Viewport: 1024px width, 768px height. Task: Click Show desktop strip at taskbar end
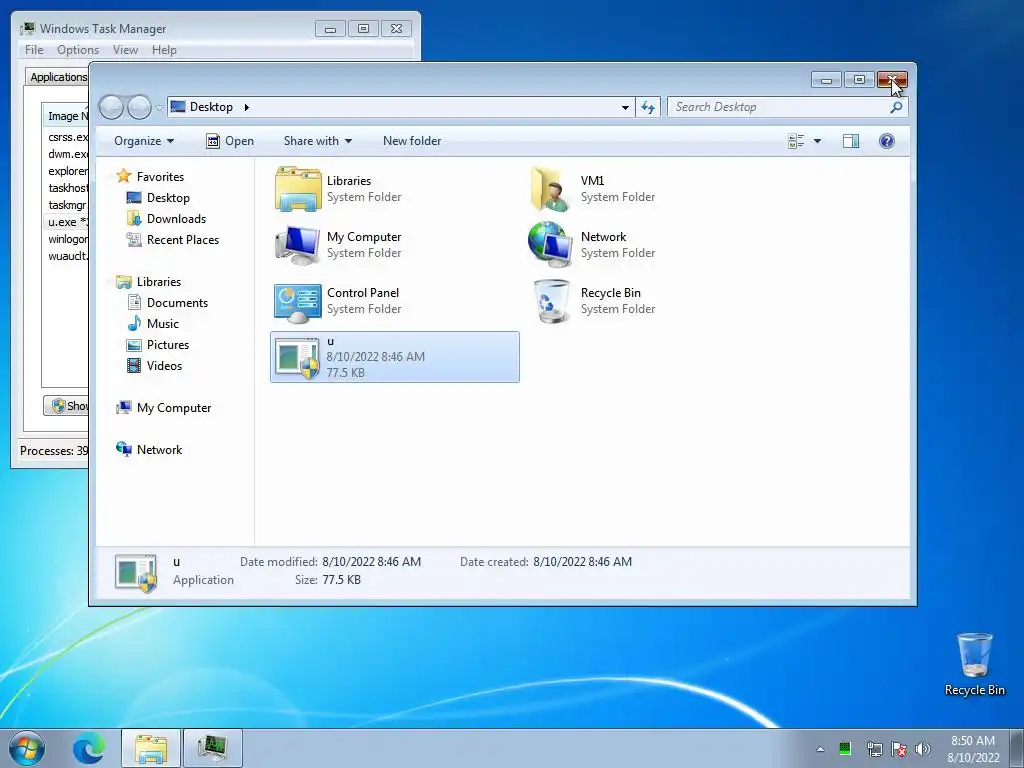(x=1017, y=748)
